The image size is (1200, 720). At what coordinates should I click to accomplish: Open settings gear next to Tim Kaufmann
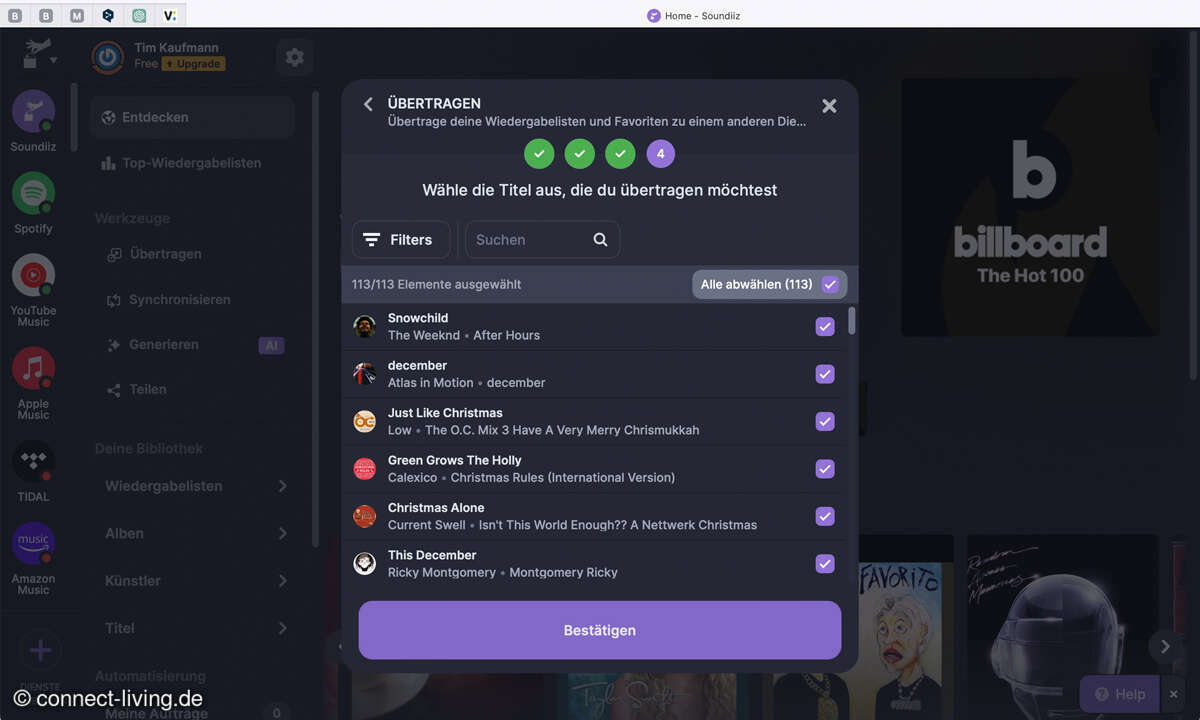[295, 57]
